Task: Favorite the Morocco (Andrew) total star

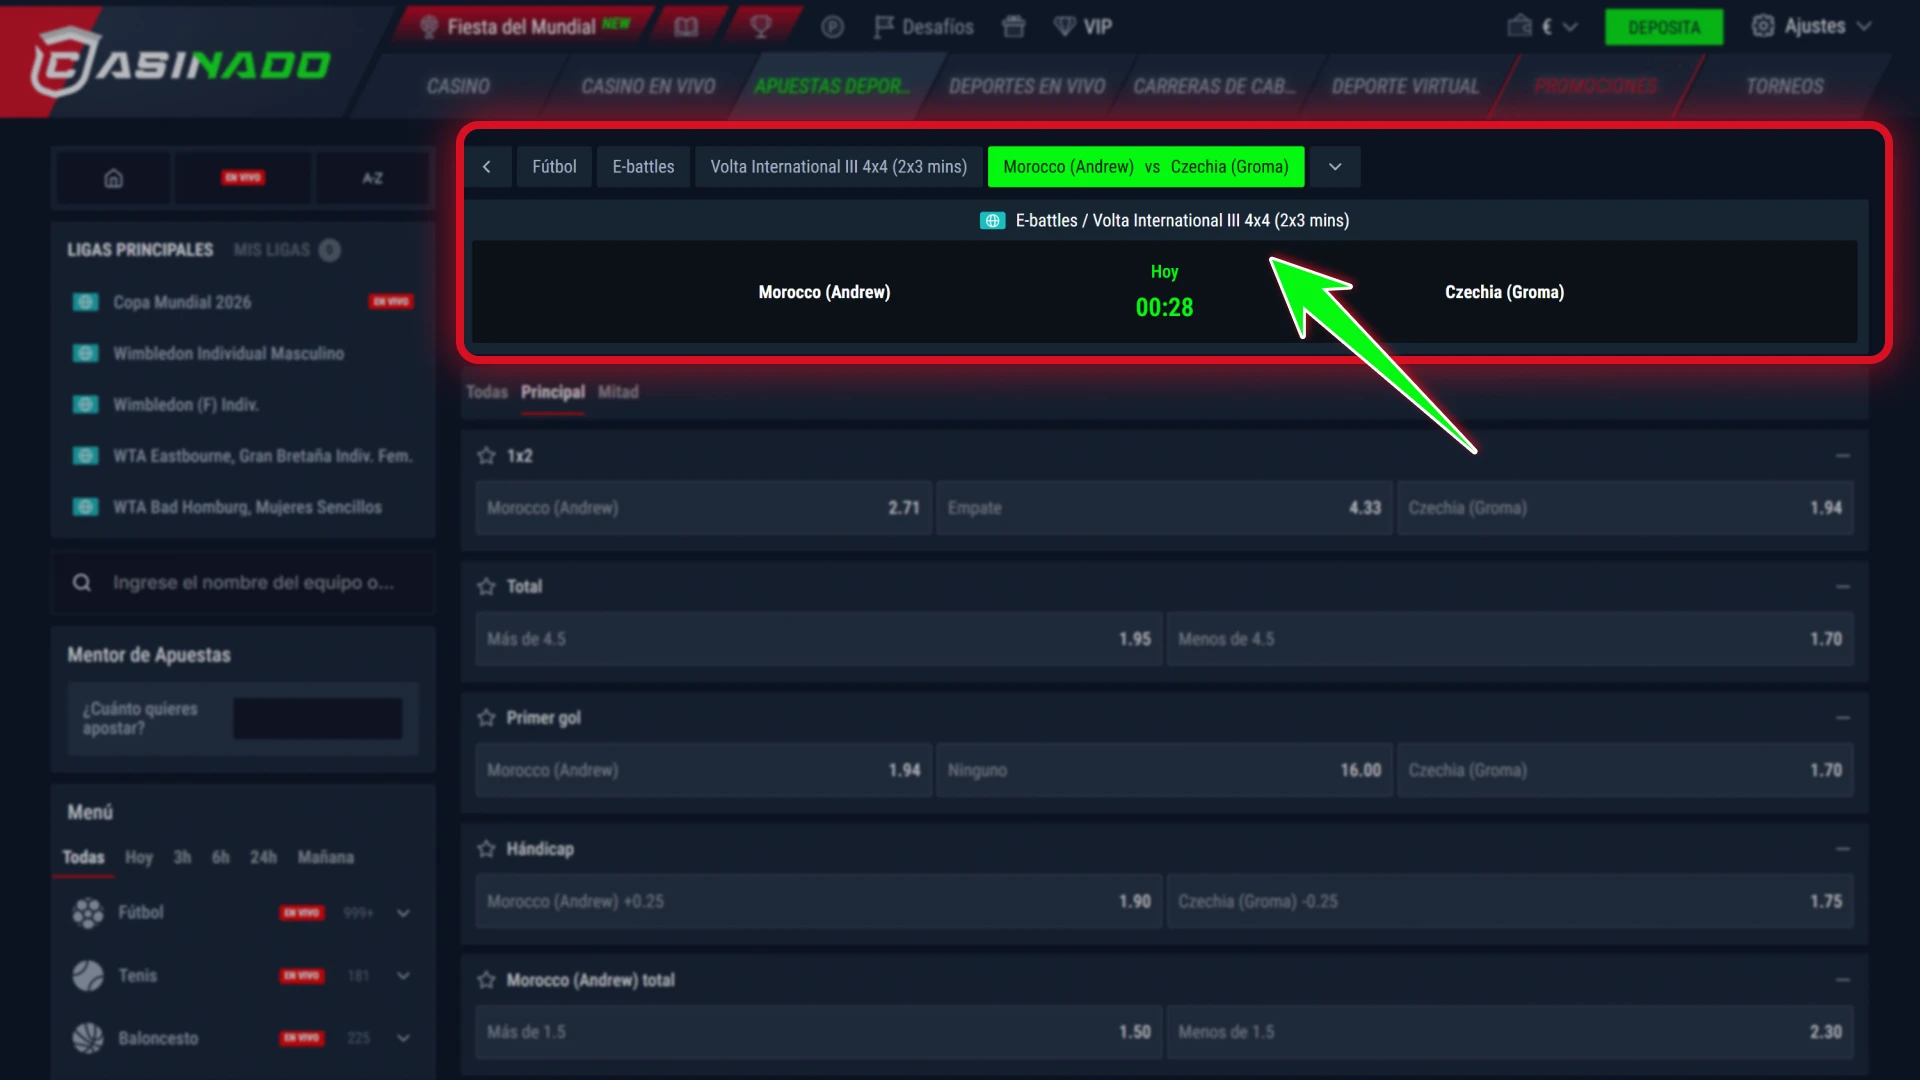Action: pos(487,980)
